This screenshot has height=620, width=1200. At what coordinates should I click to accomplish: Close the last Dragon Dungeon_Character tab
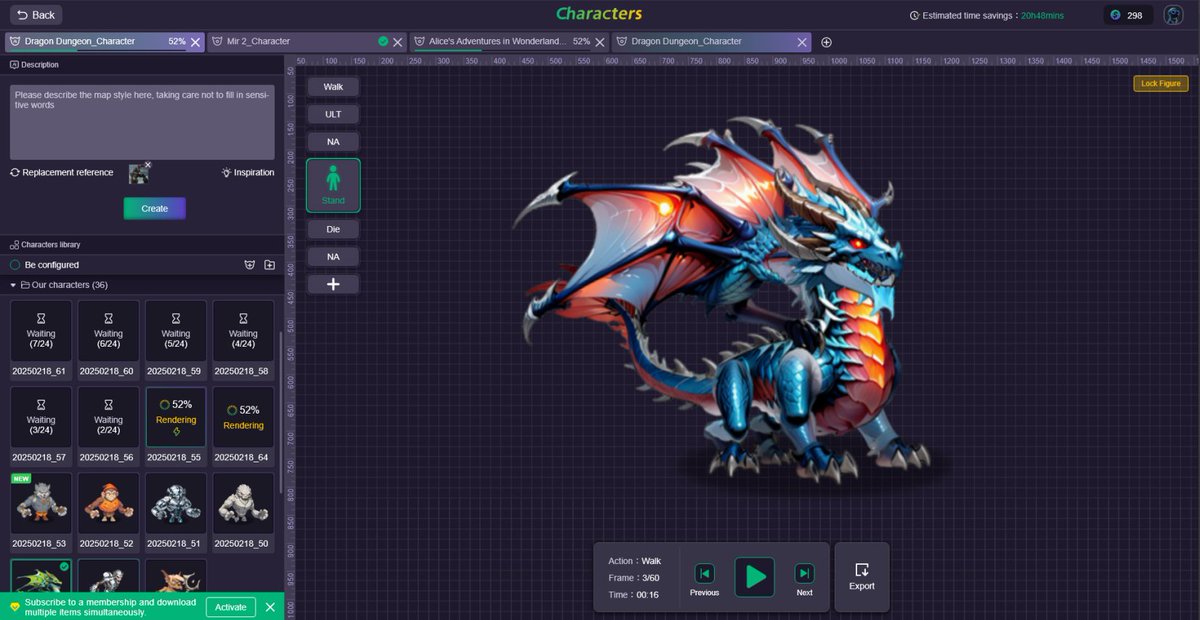pos(802,42)
